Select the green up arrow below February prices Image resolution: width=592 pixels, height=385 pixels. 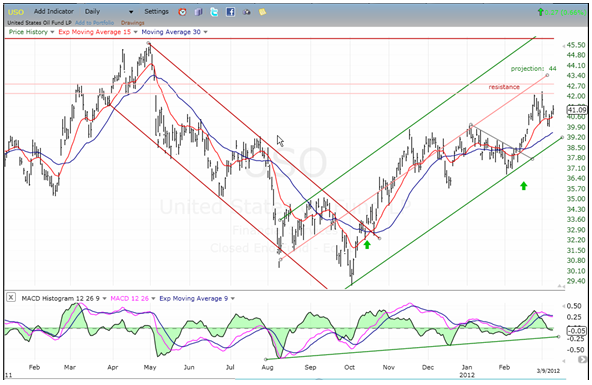tap(523, 185)
